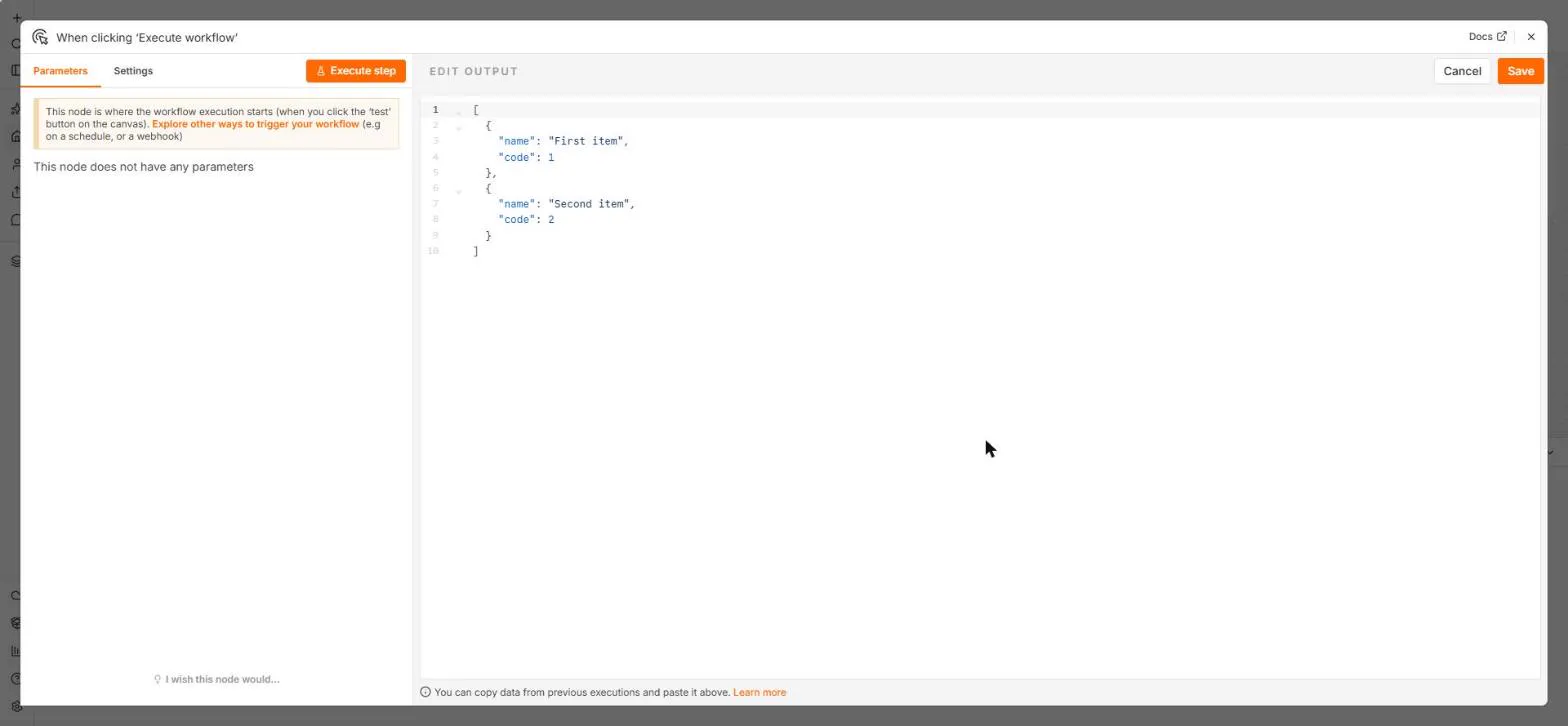This screenshot has height=726, width=1568.
Task: Collapse the JSON array at line 1
Action: 459,111
